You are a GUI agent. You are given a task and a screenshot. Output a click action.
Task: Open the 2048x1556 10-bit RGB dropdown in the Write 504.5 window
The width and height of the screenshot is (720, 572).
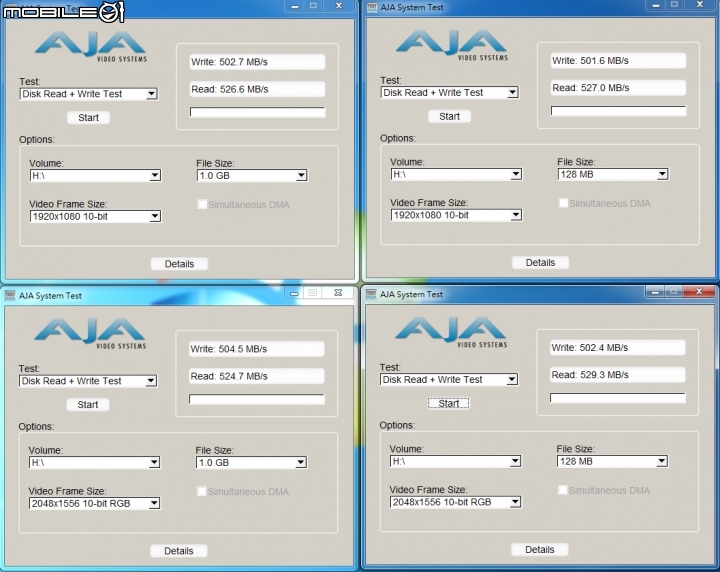click(94, 503)
